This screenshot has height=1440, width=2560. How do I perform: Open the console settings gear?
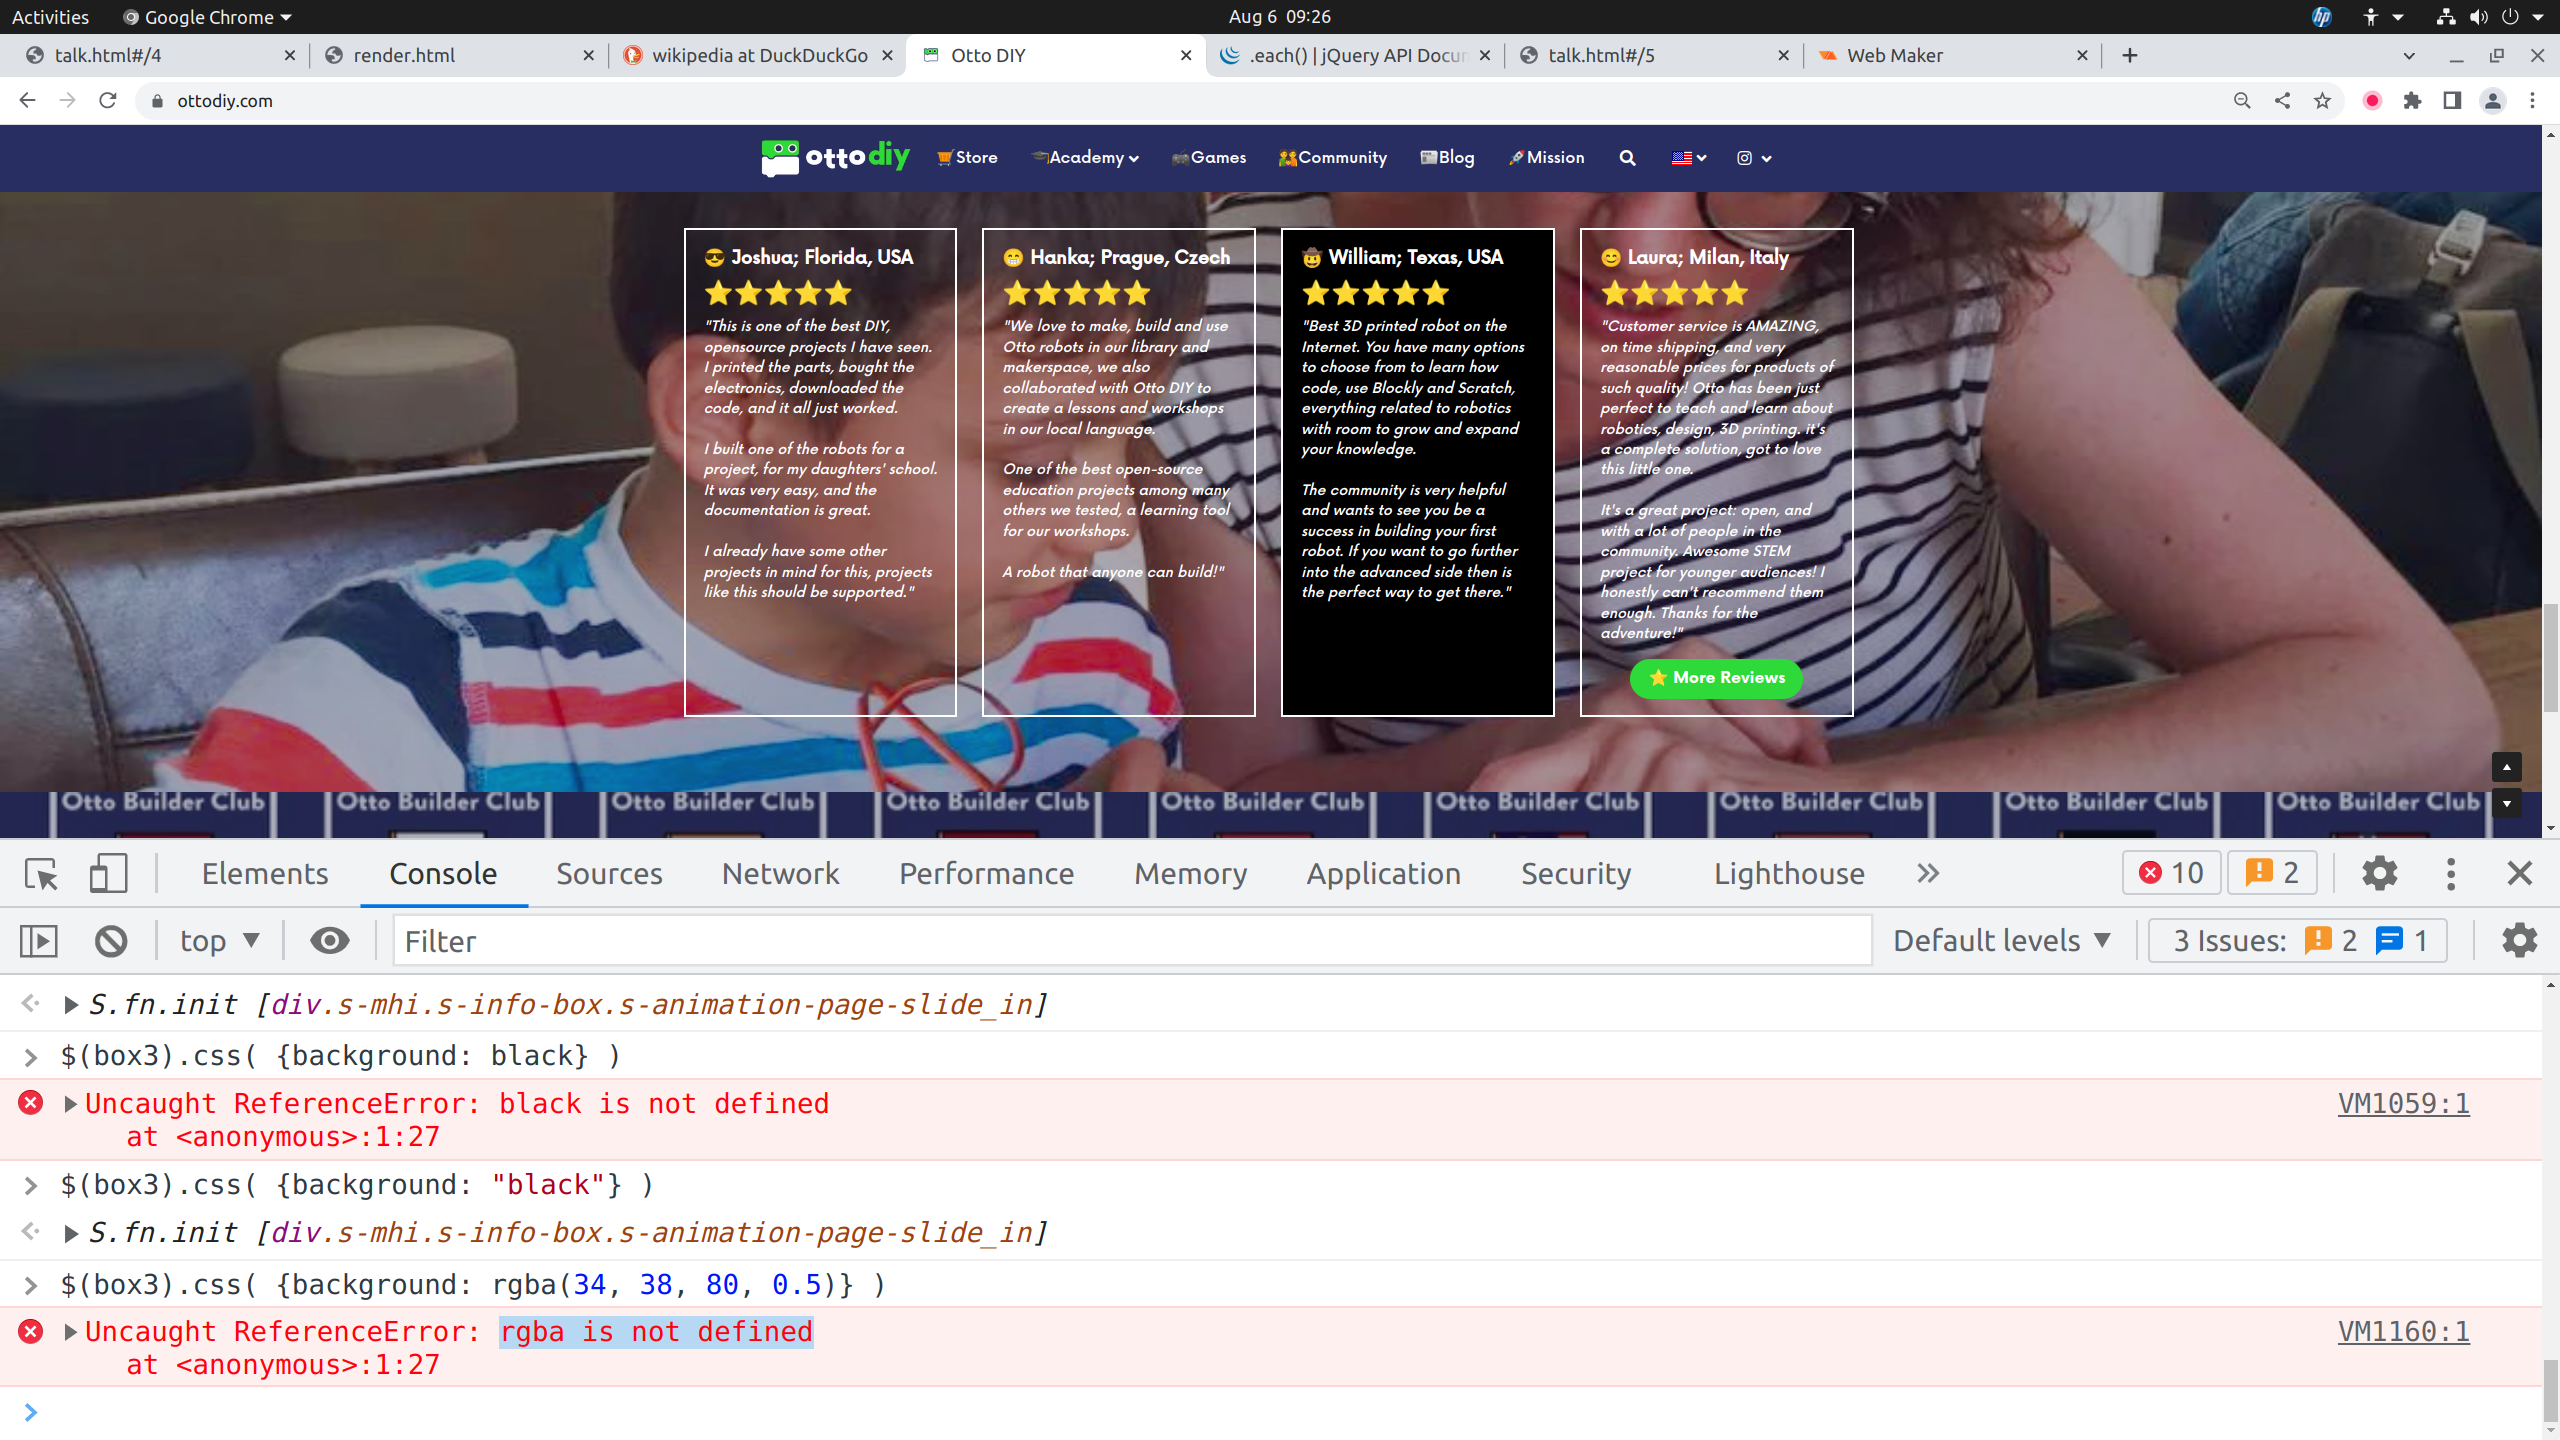pos(2519,941)
